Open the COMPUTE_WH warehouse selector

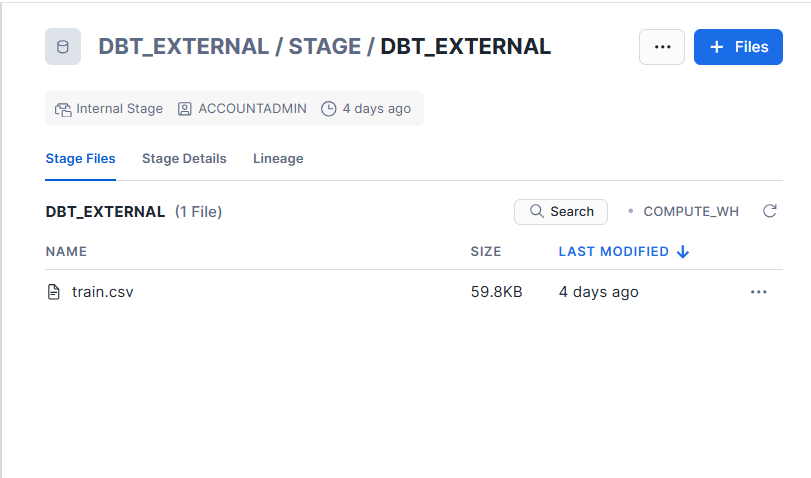(690, 211)
